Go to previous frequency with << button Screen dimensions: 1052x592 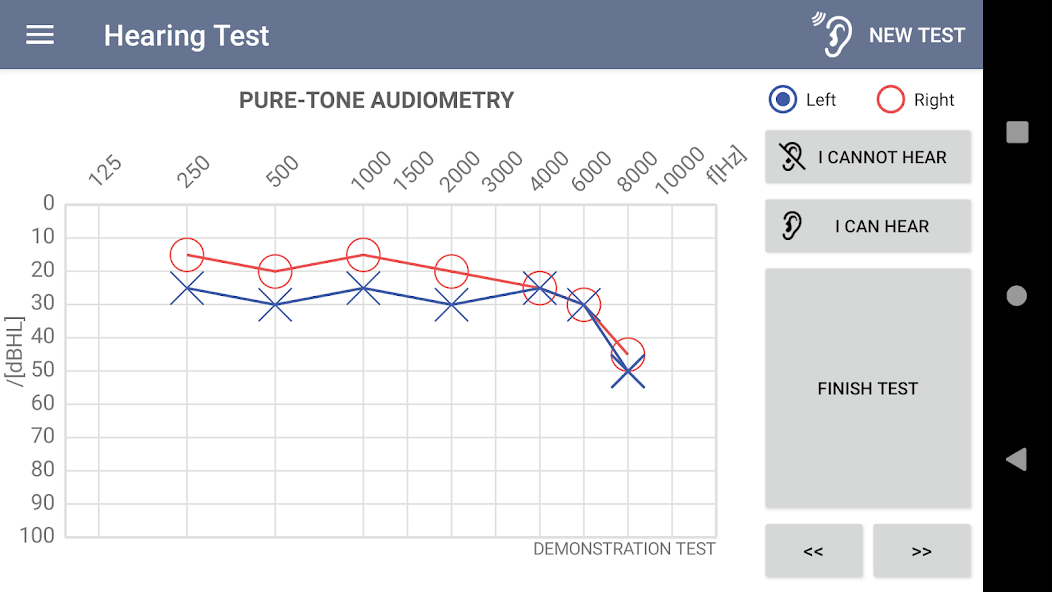click(x=814, y=550)
